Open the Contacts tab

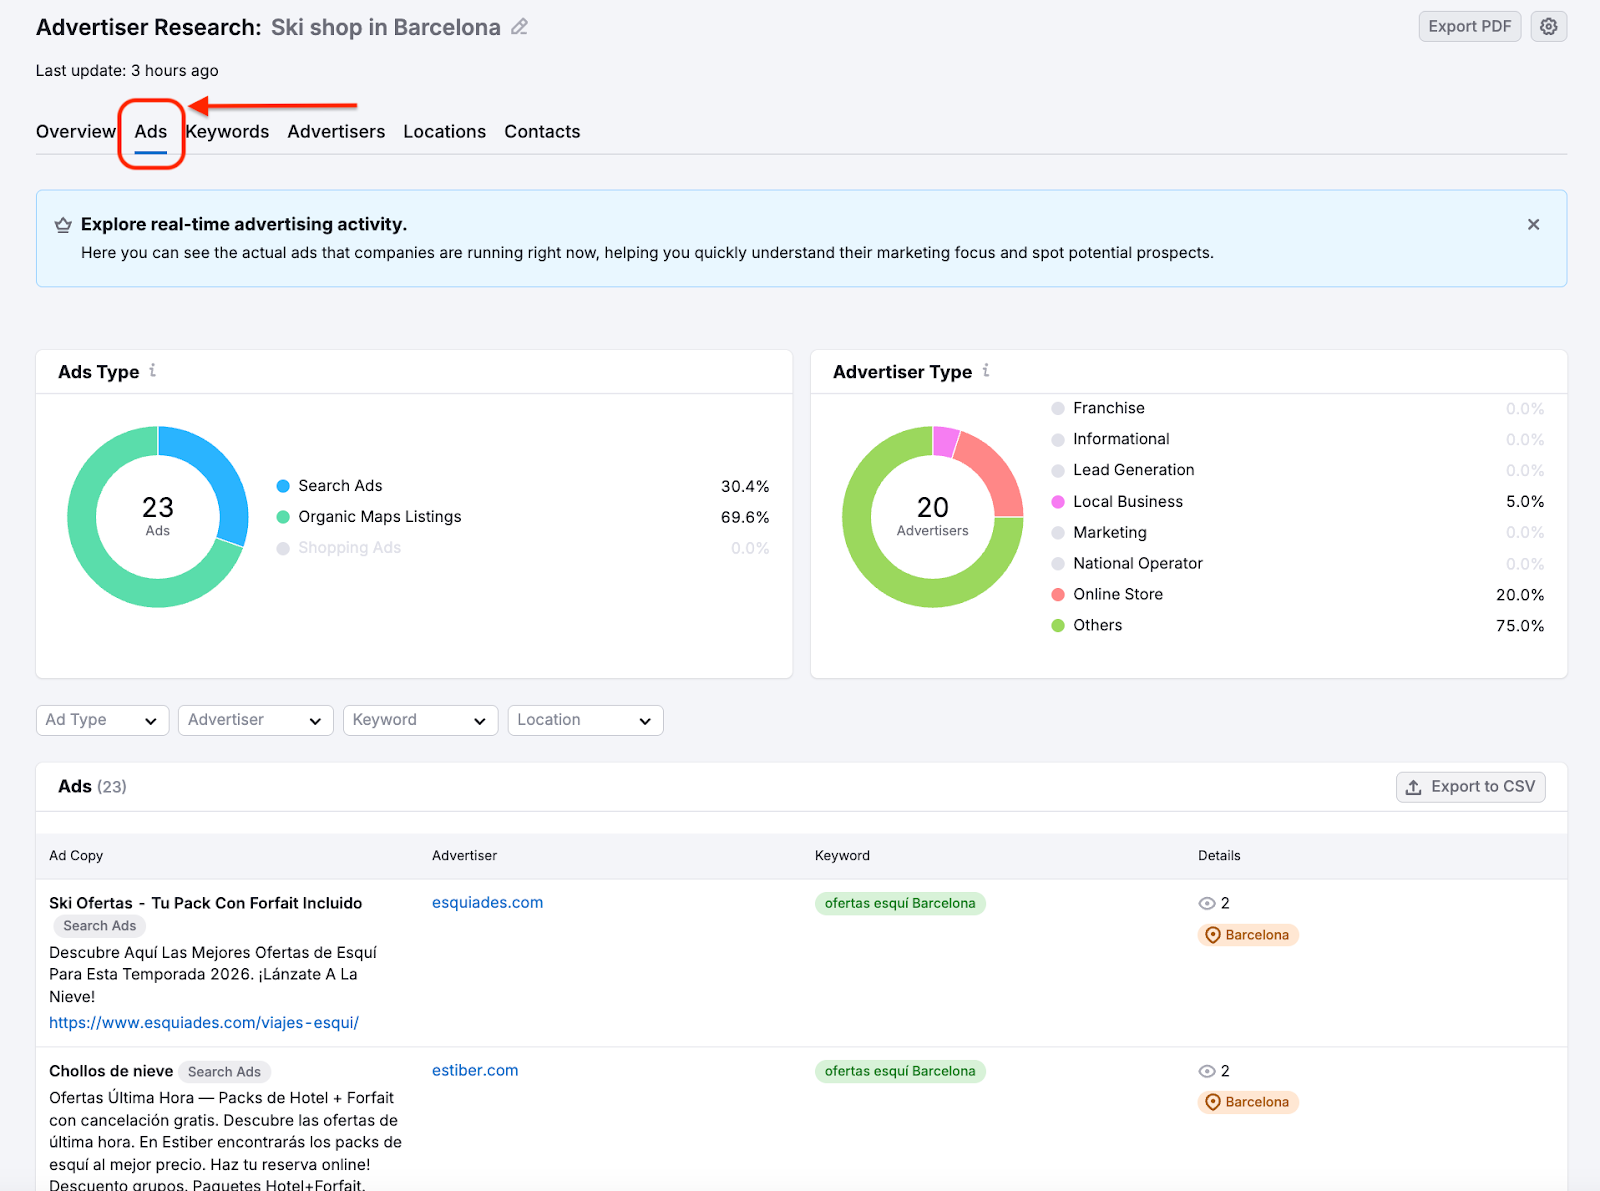tap(542, 131)
